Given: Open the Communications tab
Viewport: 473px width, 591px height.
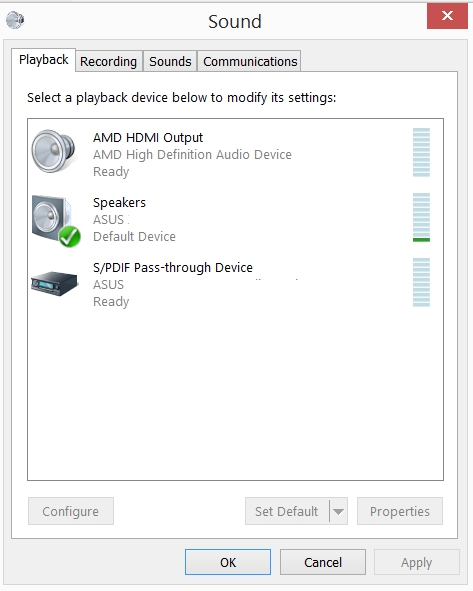Looking at the screenshot, I should tap(250, 61).
